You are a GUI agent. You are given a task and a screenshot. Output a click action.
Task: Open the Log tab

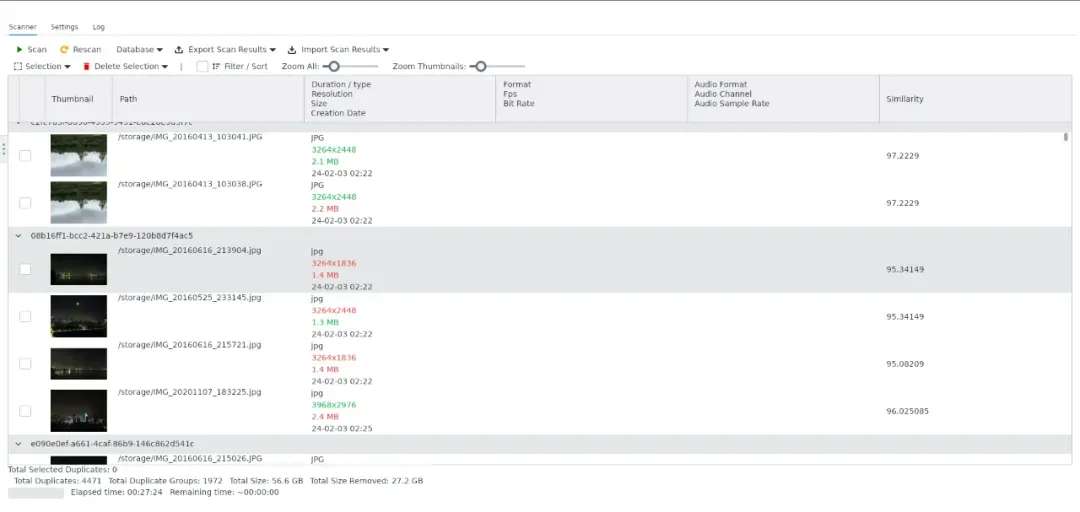point(98,27)
